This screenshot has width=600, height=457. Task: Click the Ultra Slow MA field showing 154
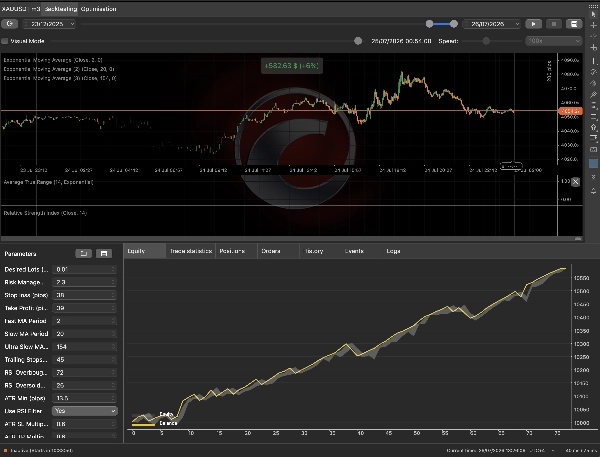tap(84, 347)
